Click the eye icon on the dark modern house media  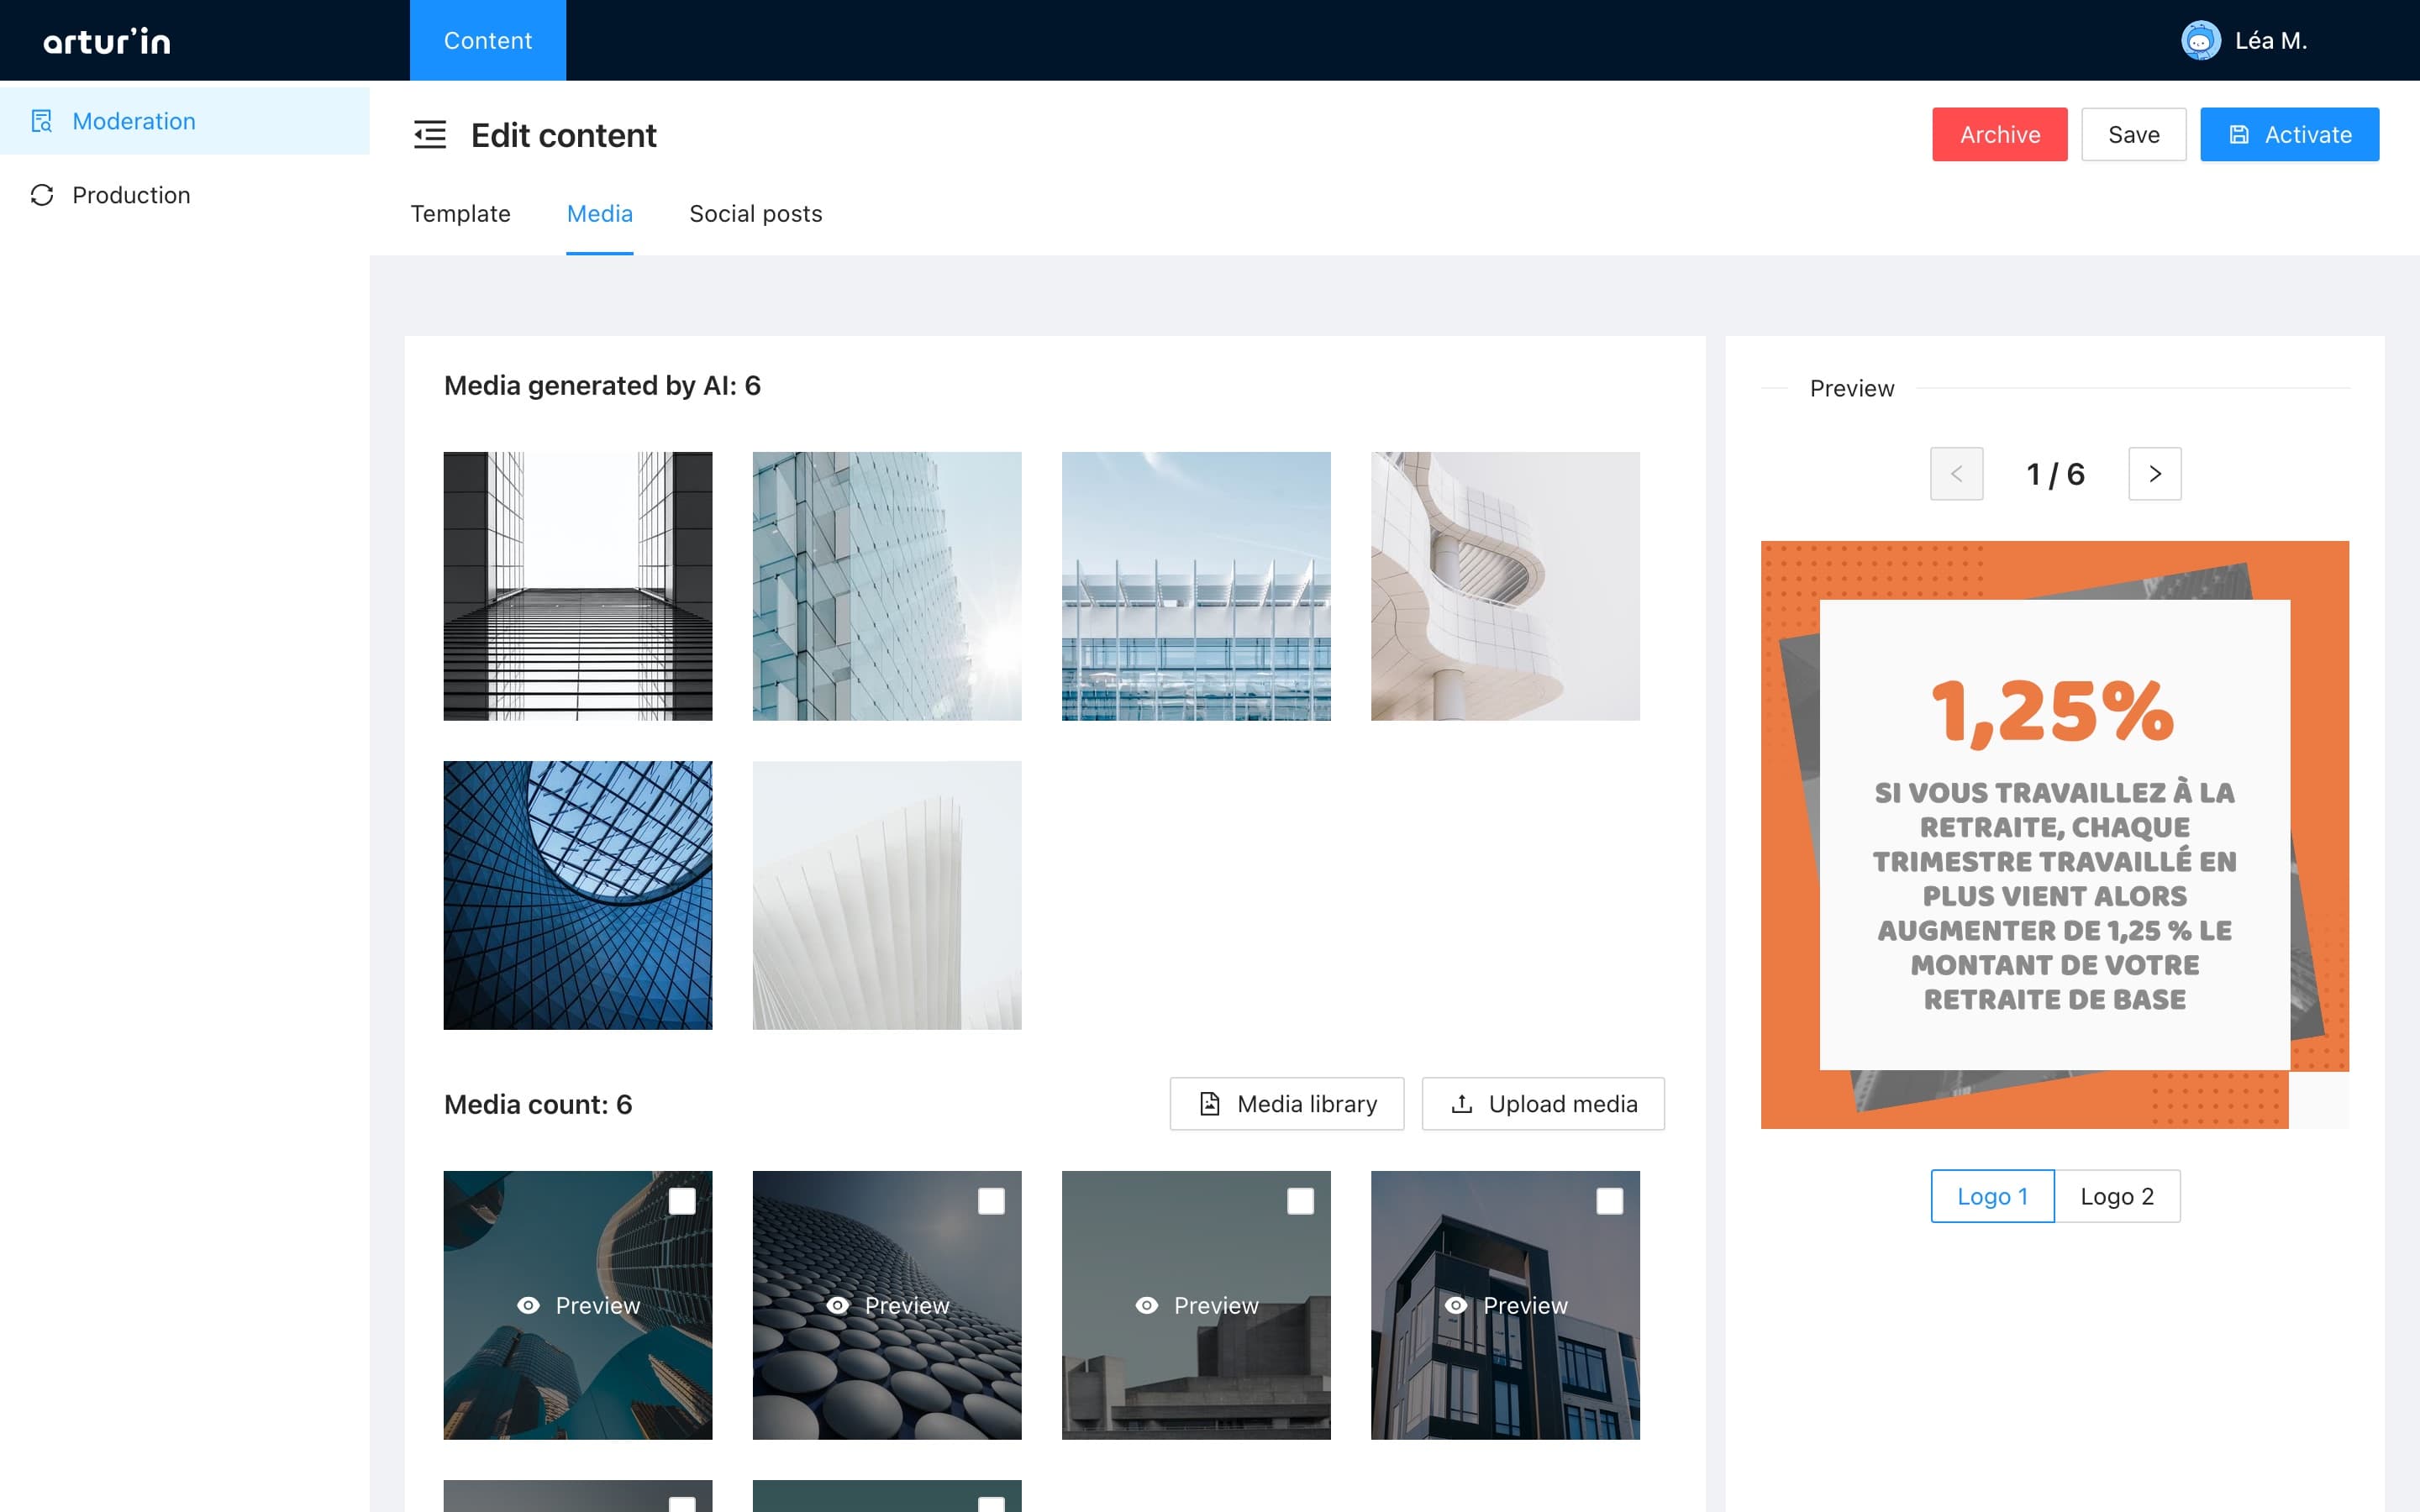coord(1455,1305)
